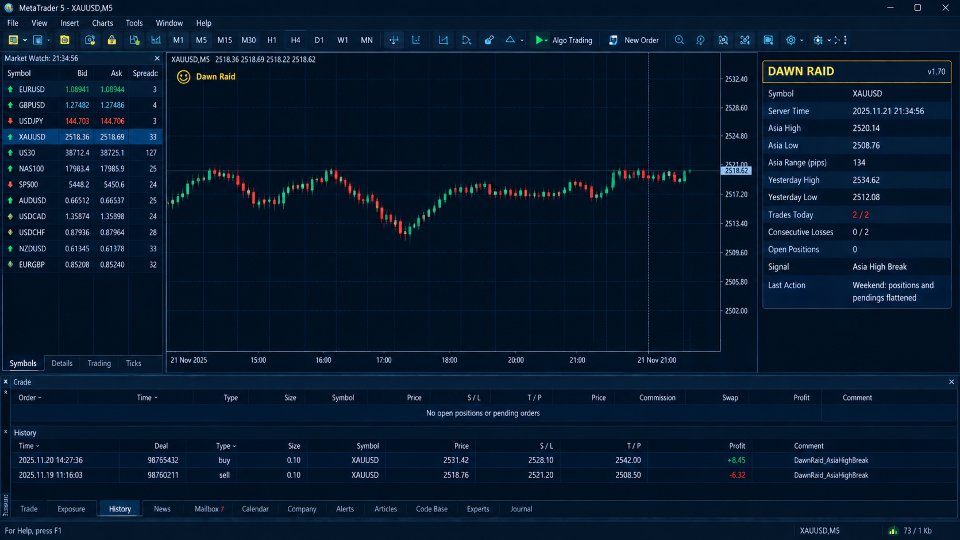Screen dimensions: 960x540
Task: Click the vertical dots toolbar overflow icon
Action: click(846, 40)
